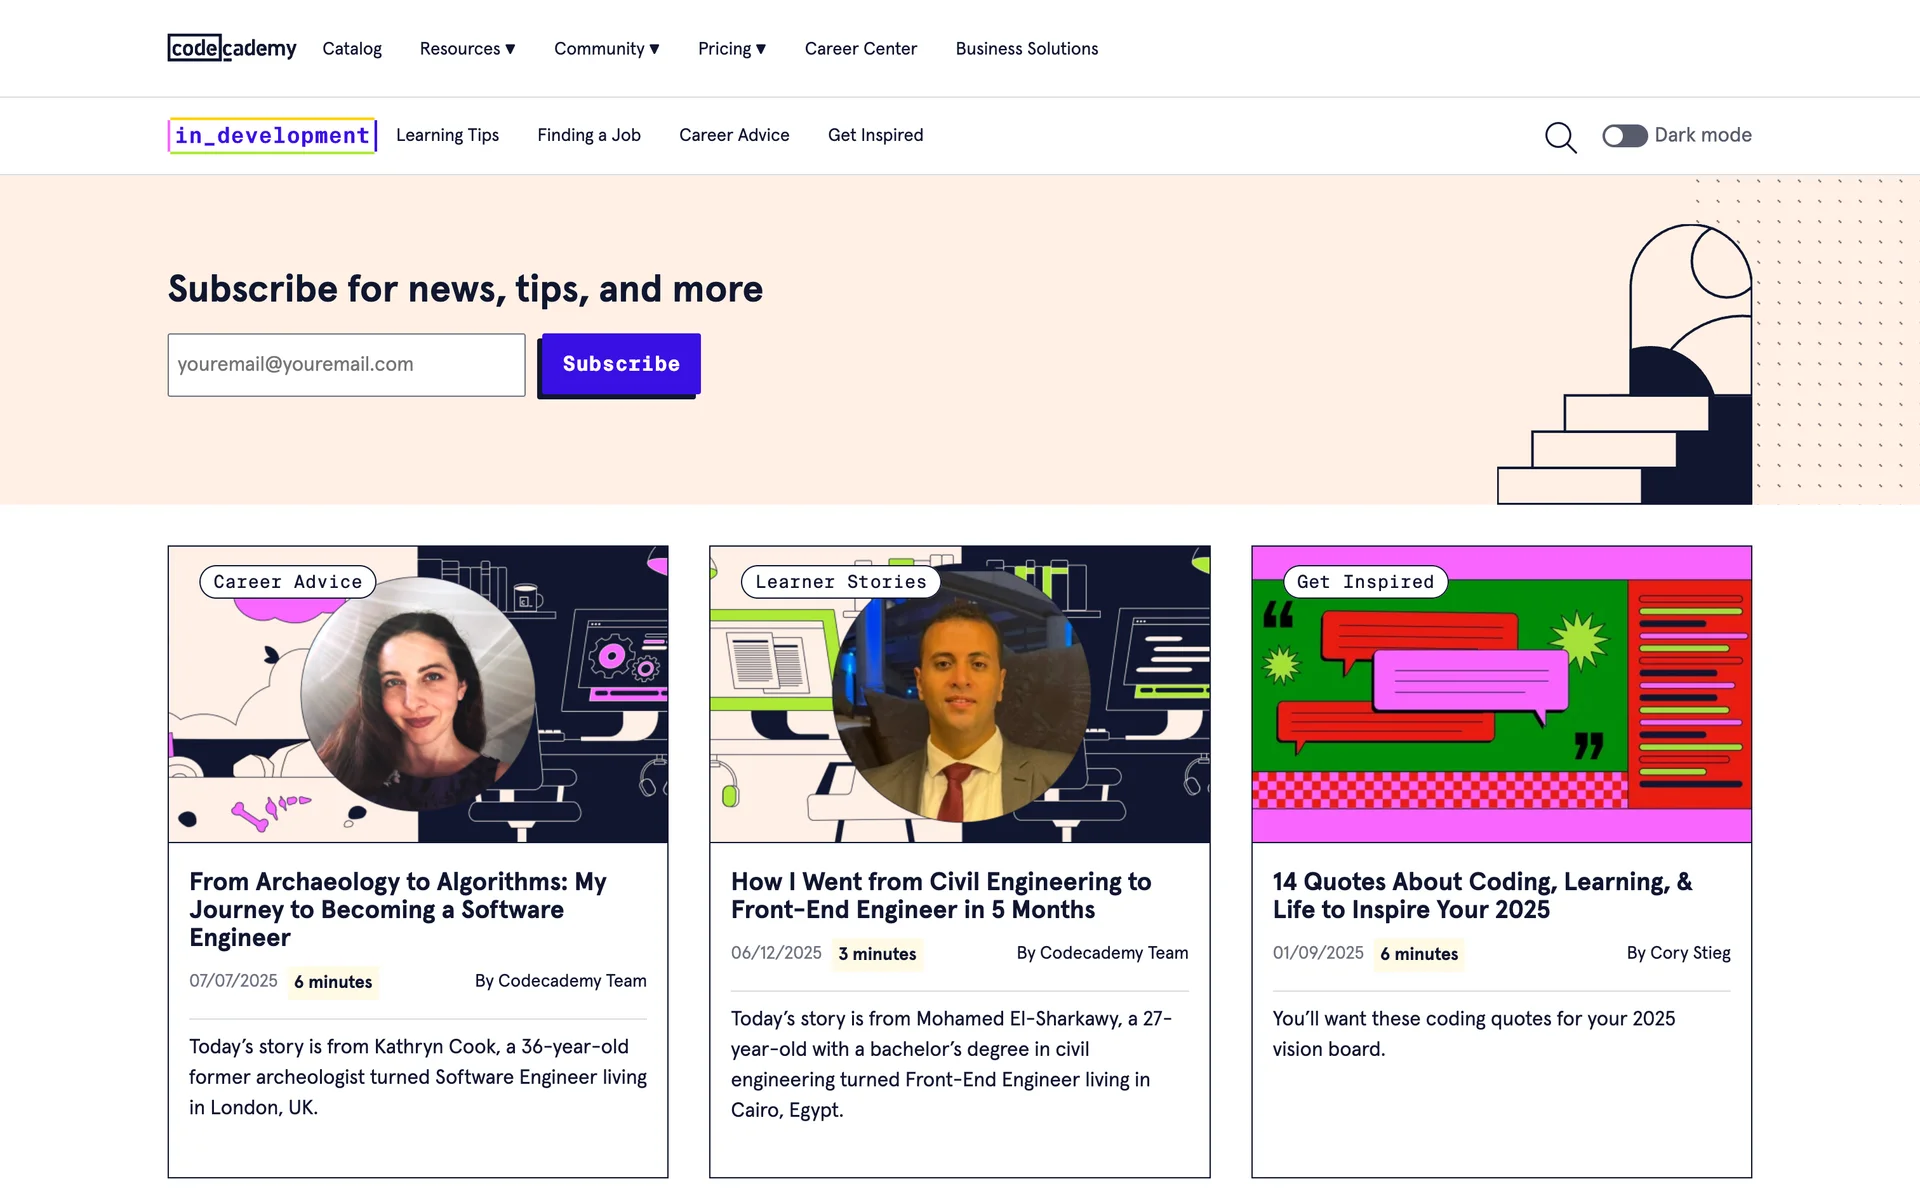
Task: Open the 14 Quotes About Coding article
Action: click(1482, 895)
